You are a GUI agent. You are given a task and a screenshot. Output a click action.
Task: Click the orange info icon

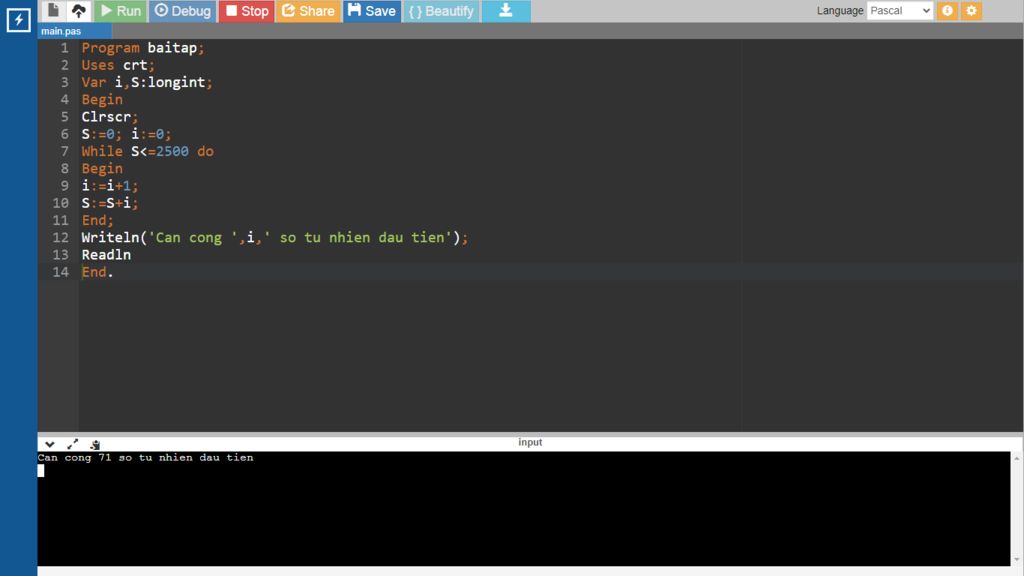click(x=947, y=10)
